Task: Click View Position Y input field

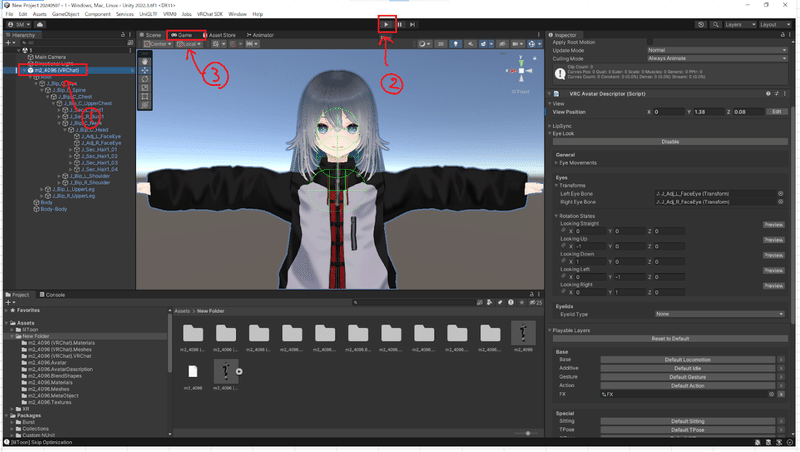Action: coord(709,112)
